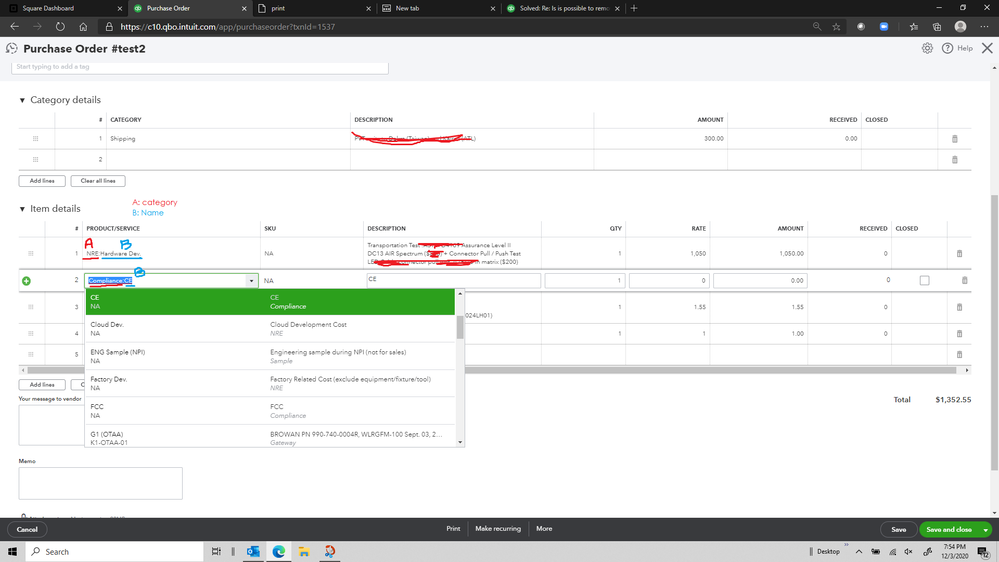Expand the Save and close dropdown arrow
The image size is (999, 562).
[x=986, y=529]
